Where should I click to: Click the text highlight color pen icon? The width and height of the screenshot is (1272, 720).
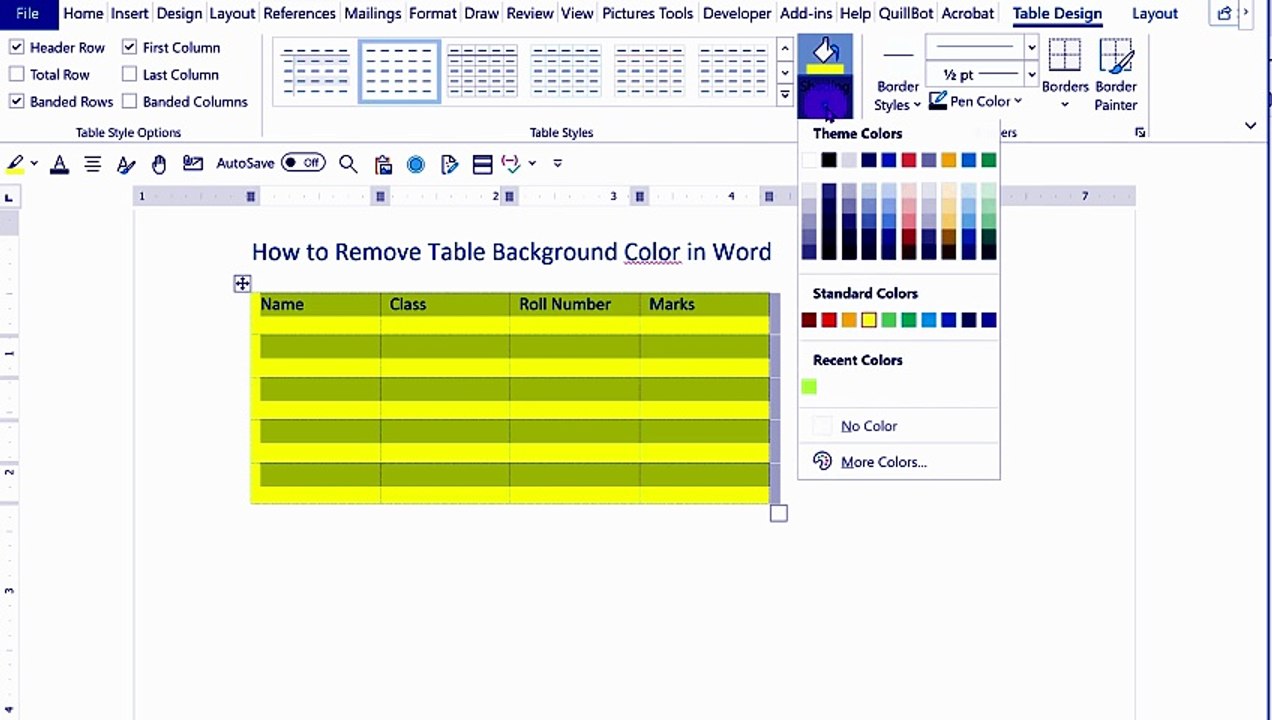coord(15,163)
